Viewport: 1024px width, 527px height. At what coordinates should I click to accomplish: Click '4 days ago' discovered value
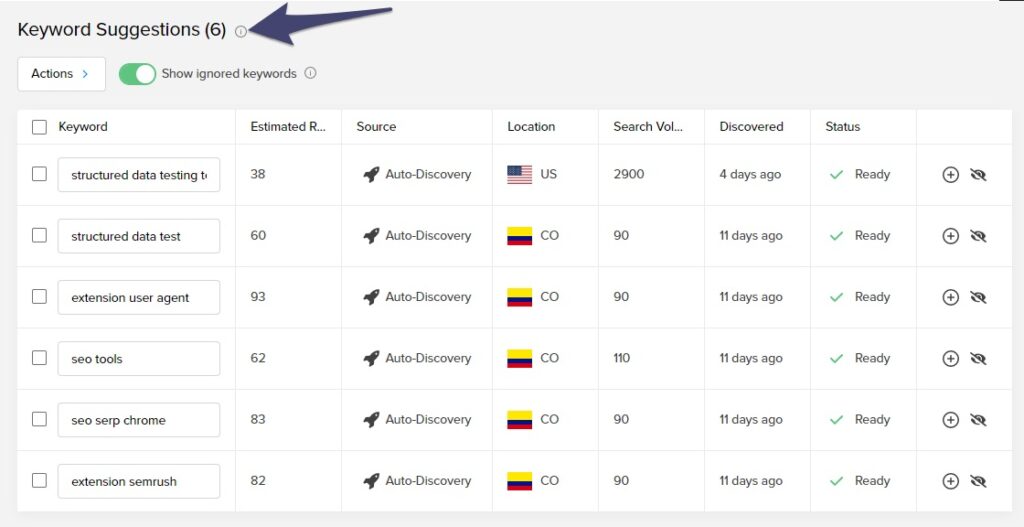tap(750, 174)
